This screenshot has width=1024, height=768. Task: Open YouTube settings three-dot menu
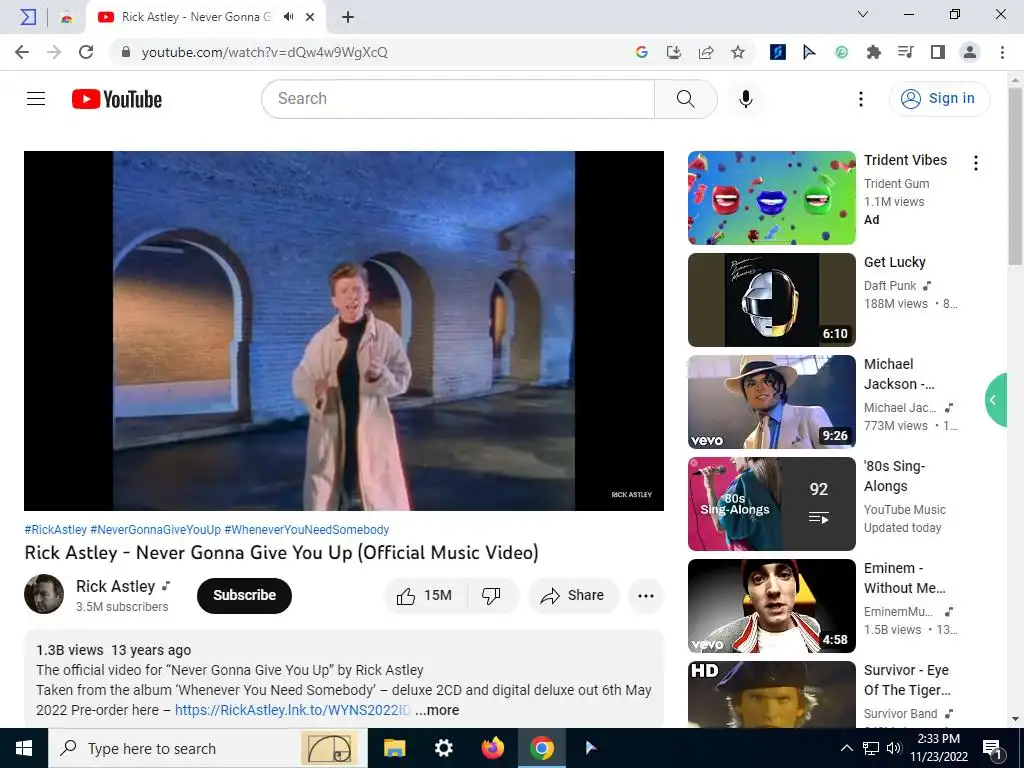[x=861, y=99]
